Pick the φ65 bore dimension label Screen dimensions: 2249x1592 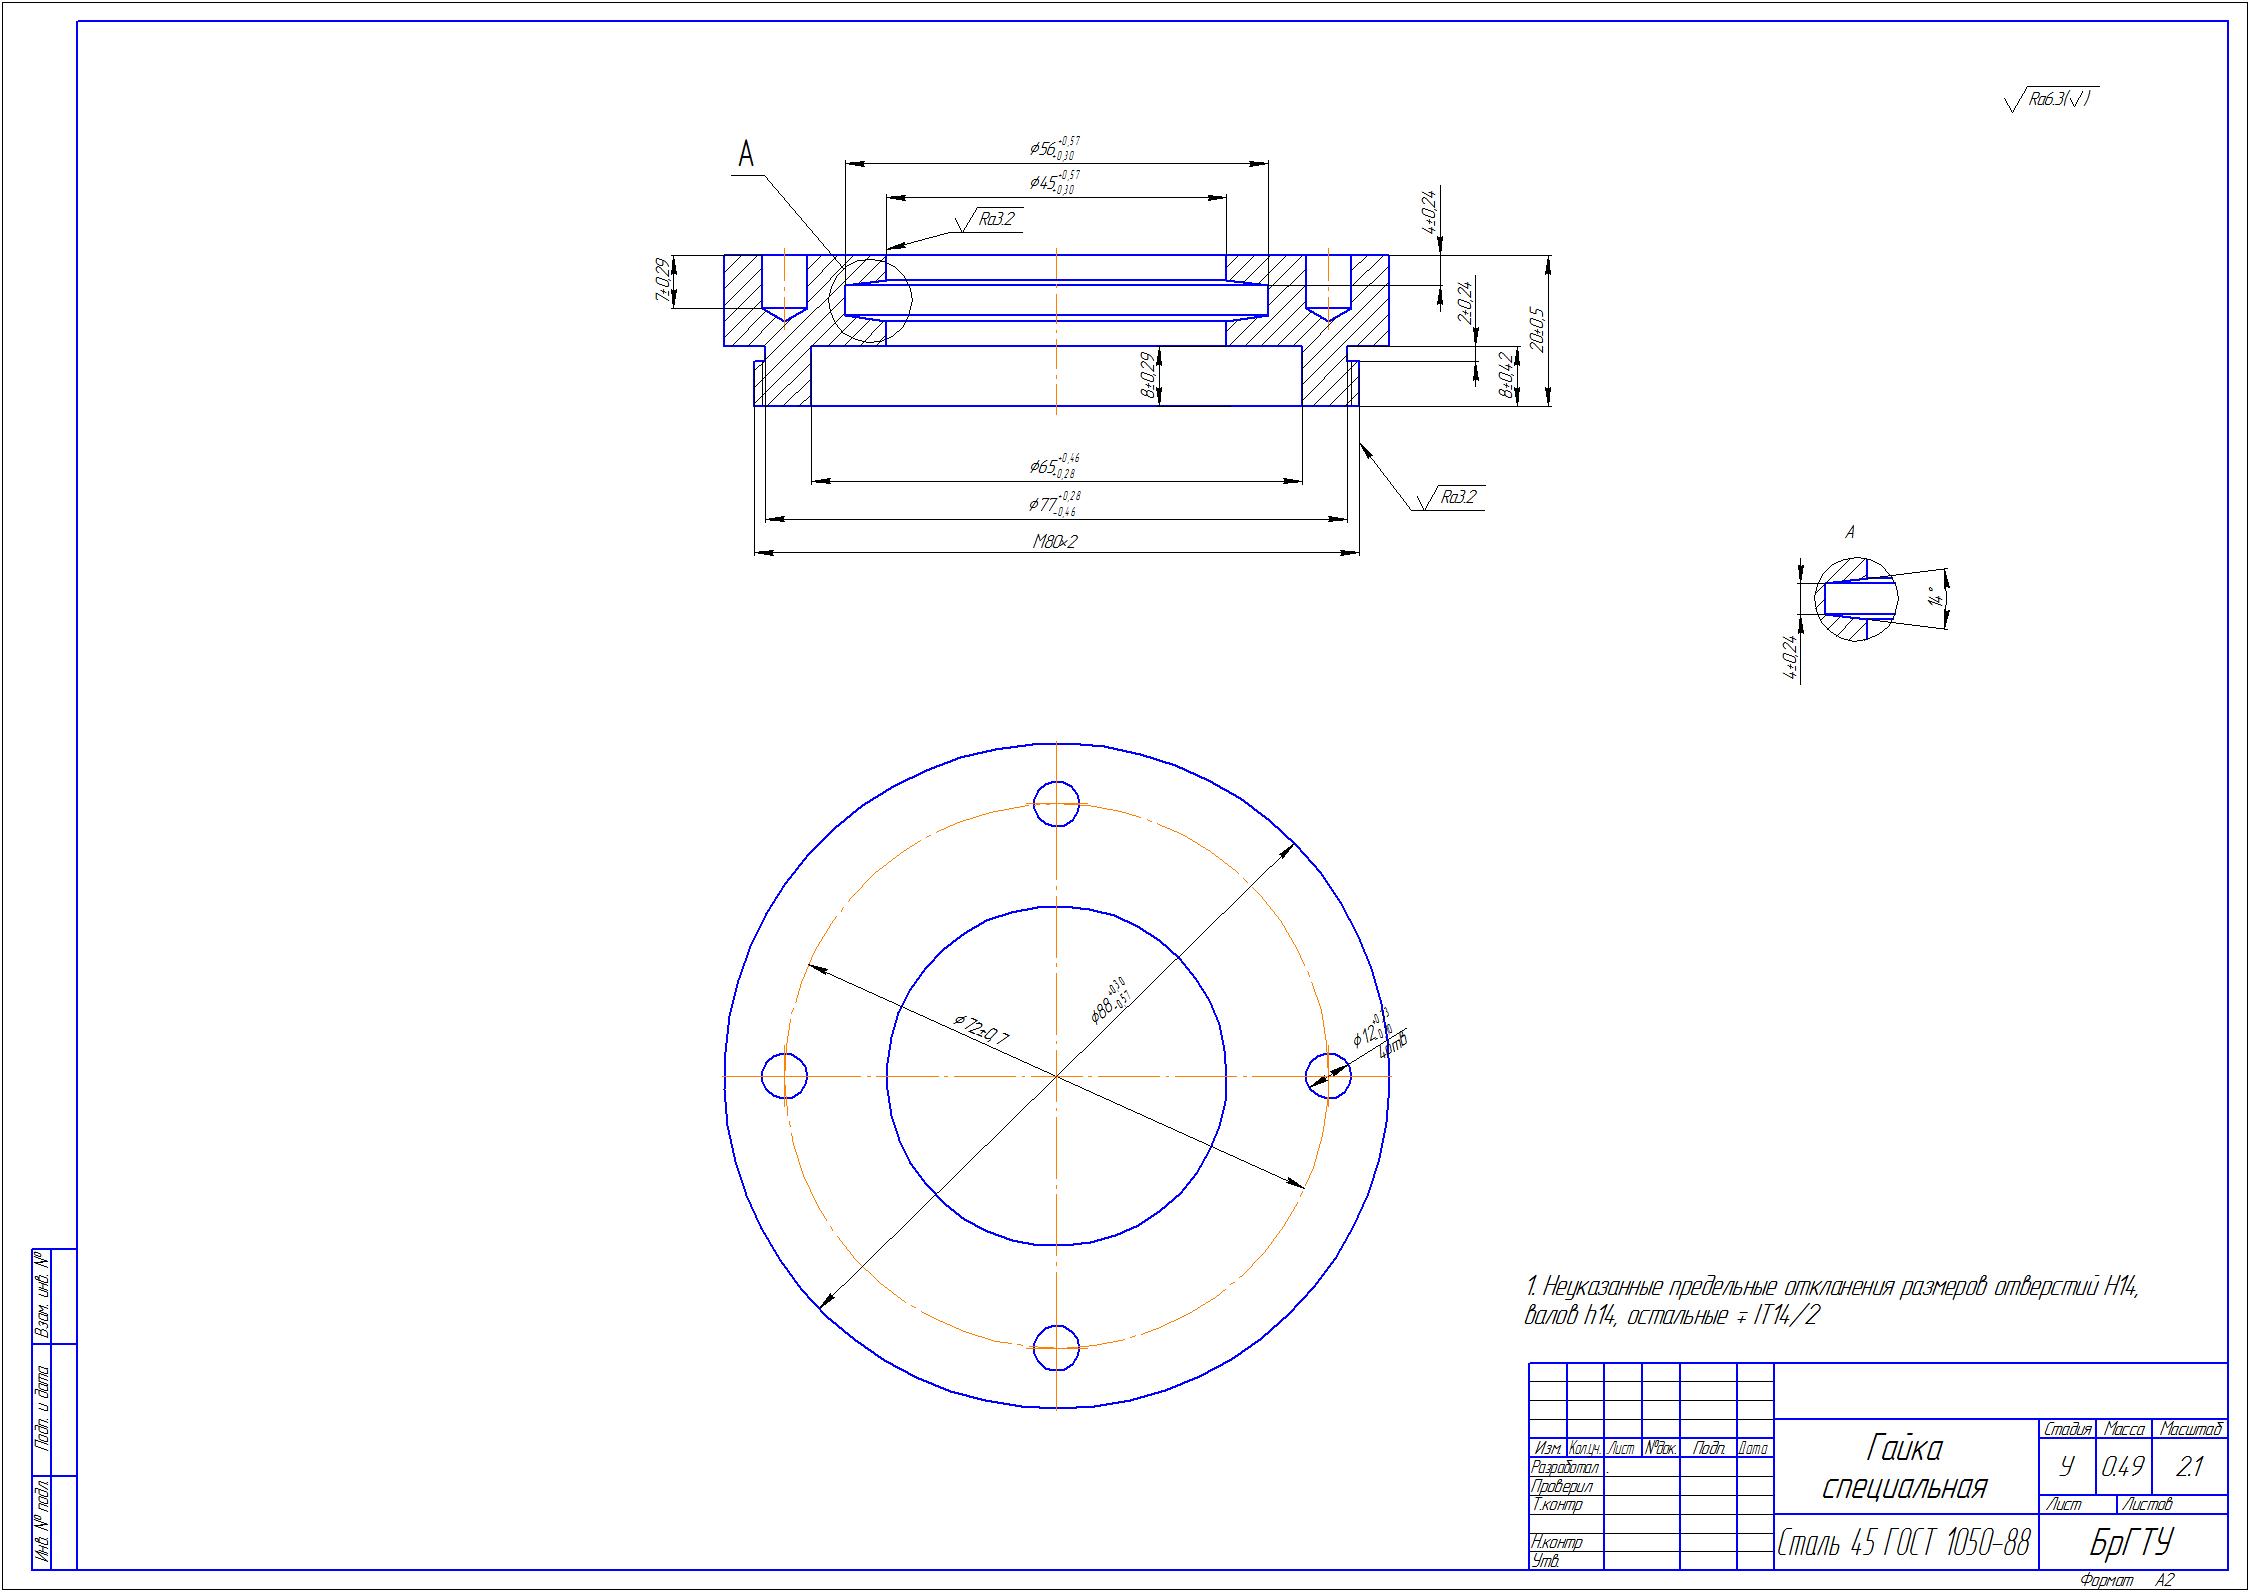pyautogui.click(x=1054, y=466)
